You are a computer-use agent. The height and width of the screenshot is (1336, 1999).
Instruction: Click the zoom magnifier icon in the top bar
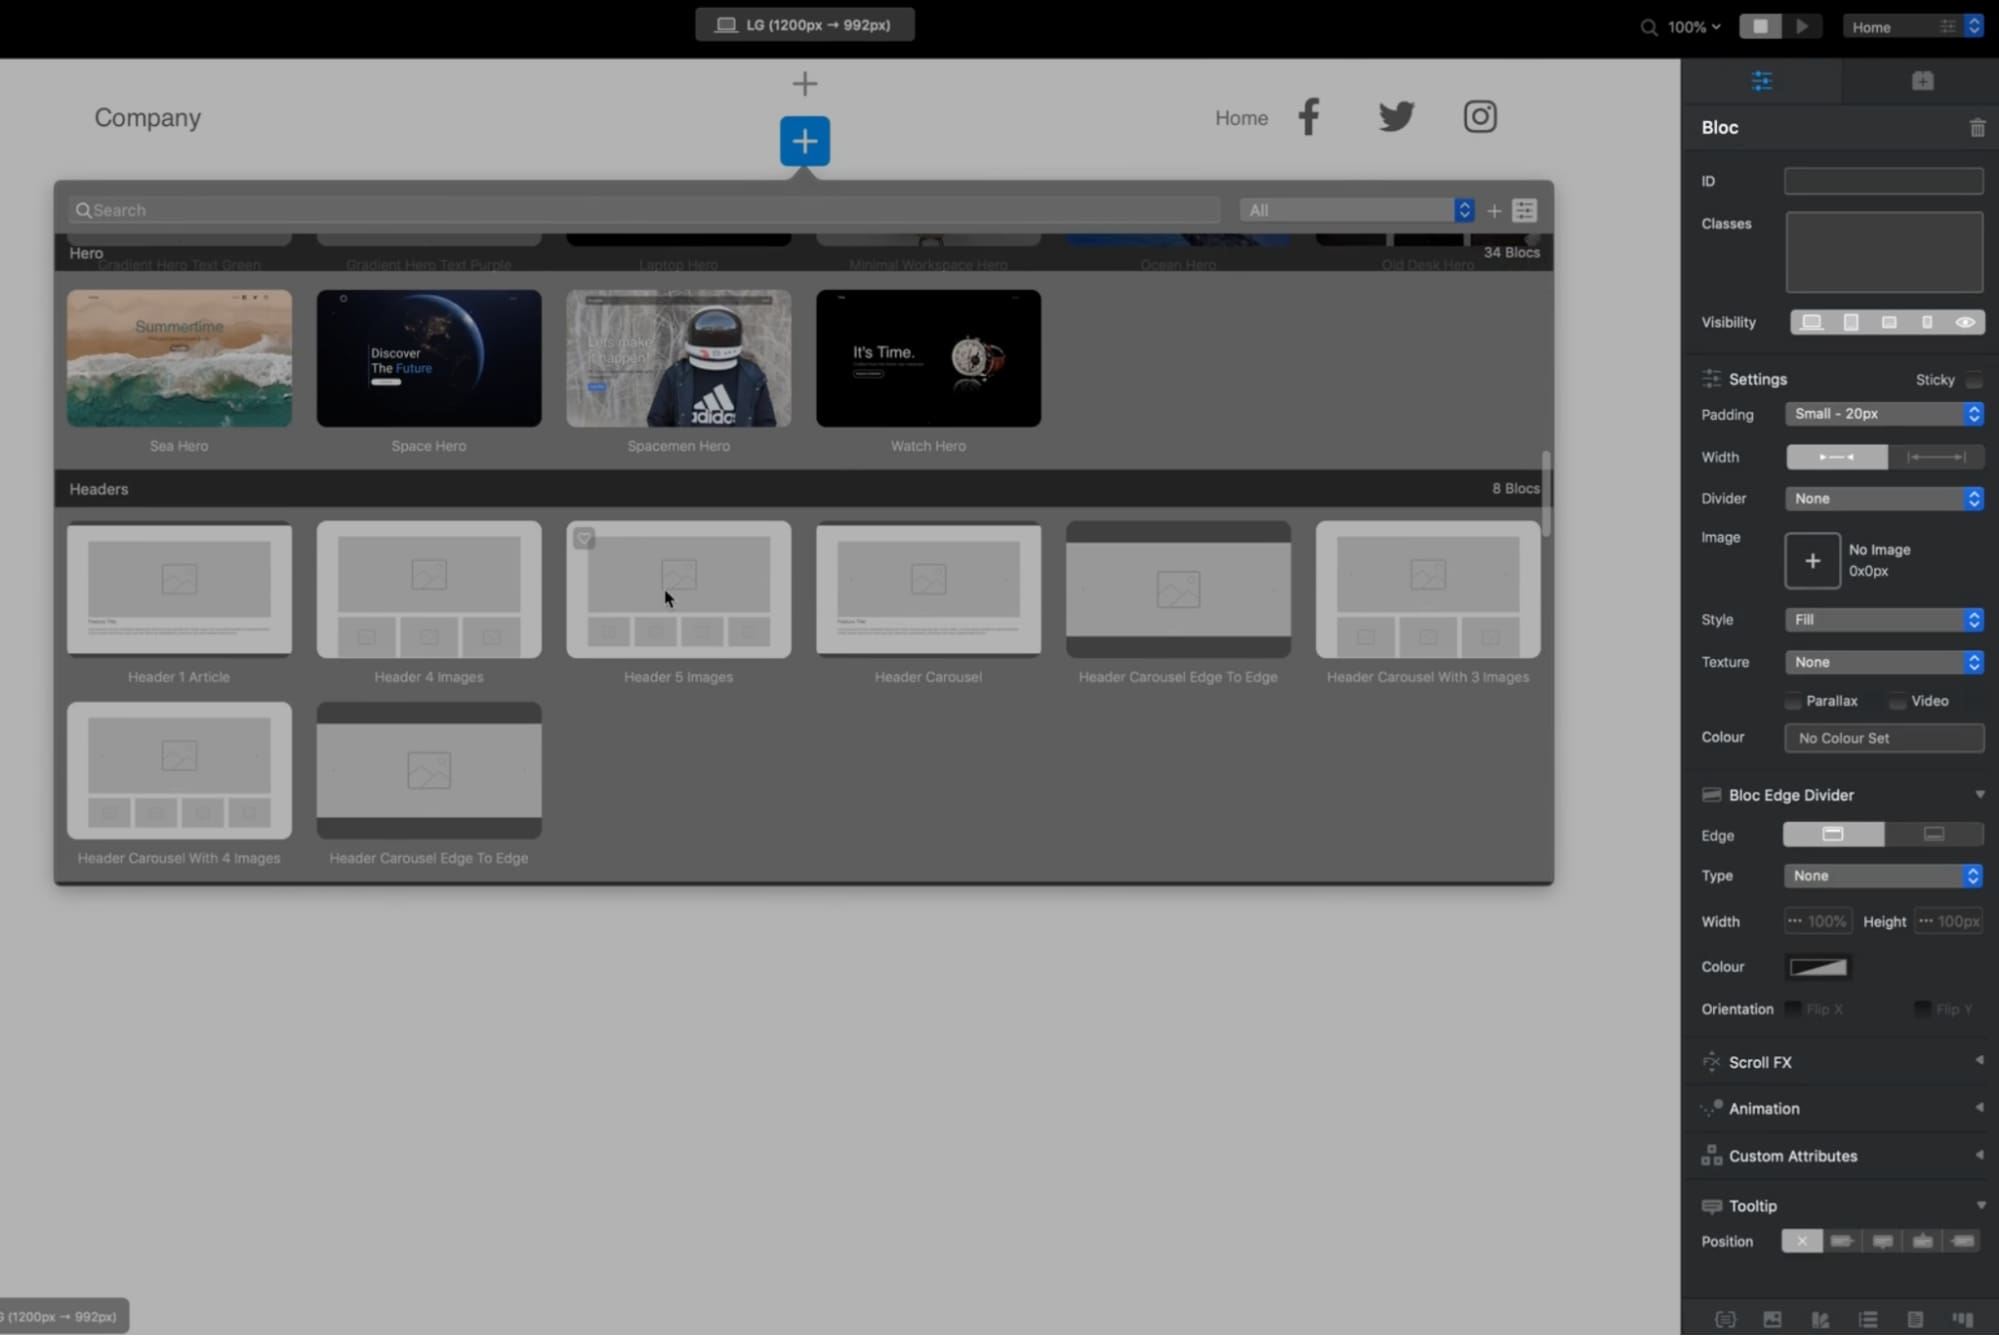point(1648,27)
